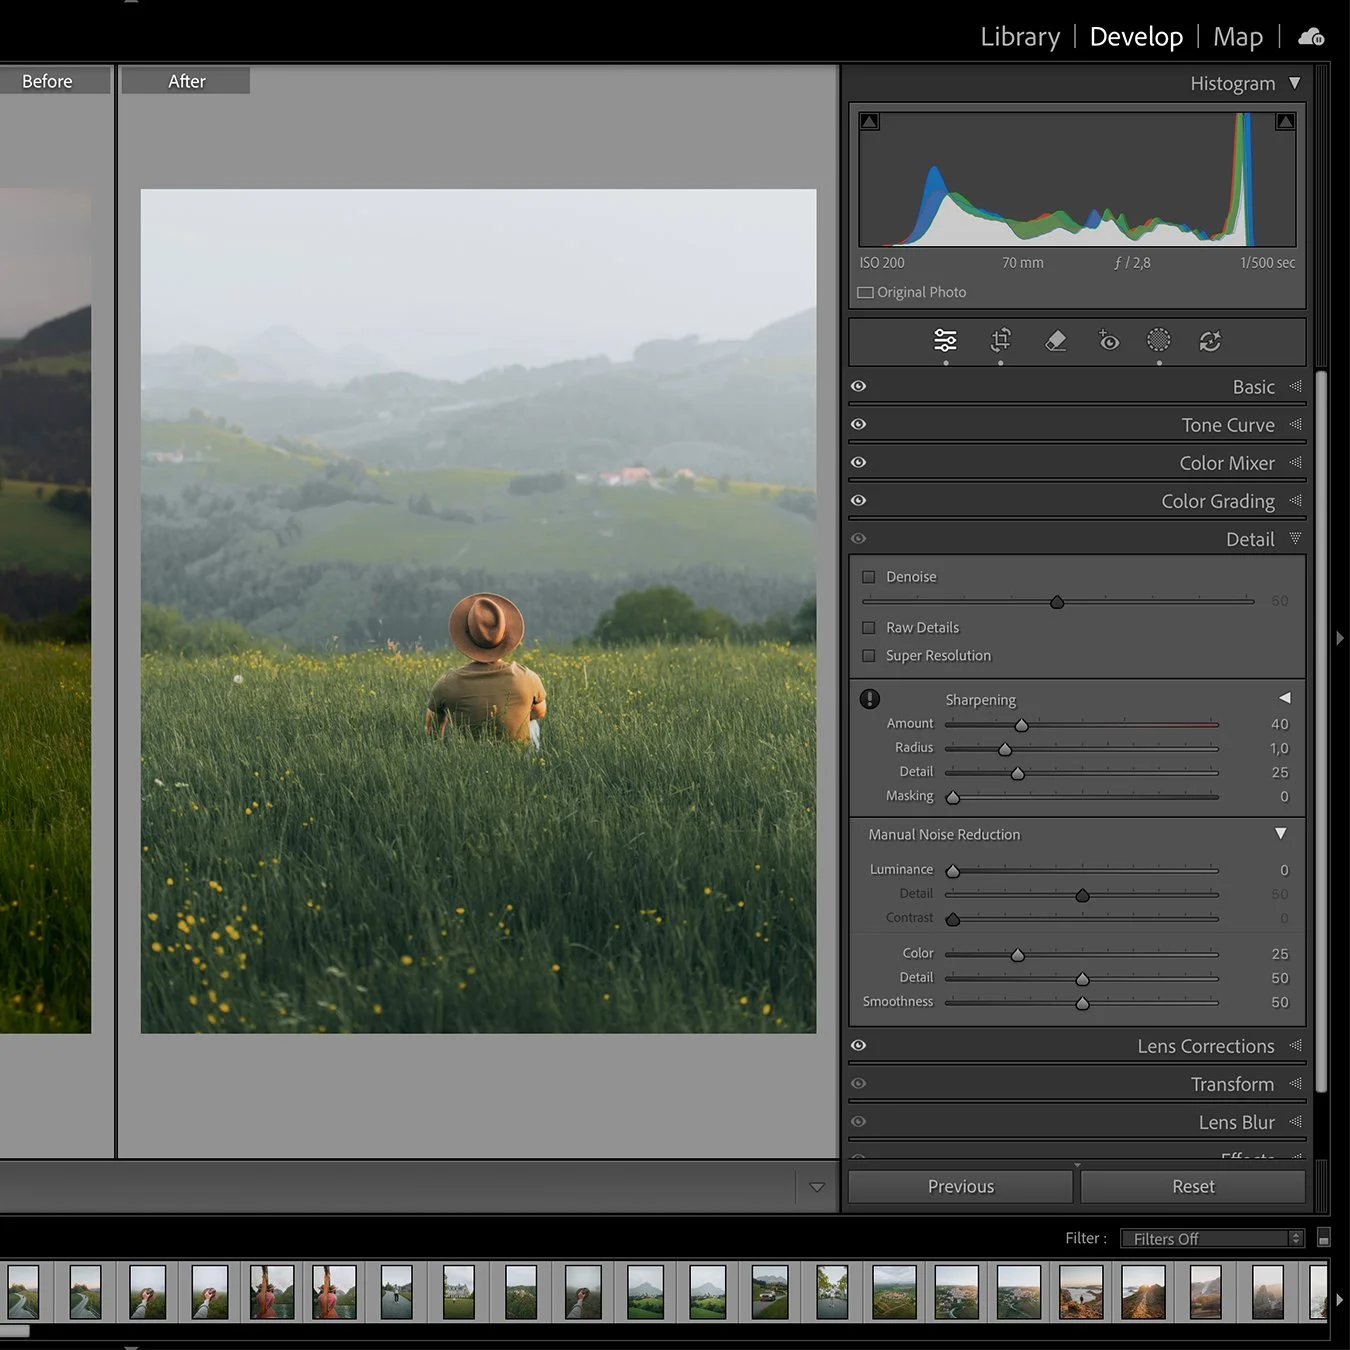Click the right panel vertical scrollbar
1350x1350 pixels.
pyautogui.click(x=1321, y=730)
